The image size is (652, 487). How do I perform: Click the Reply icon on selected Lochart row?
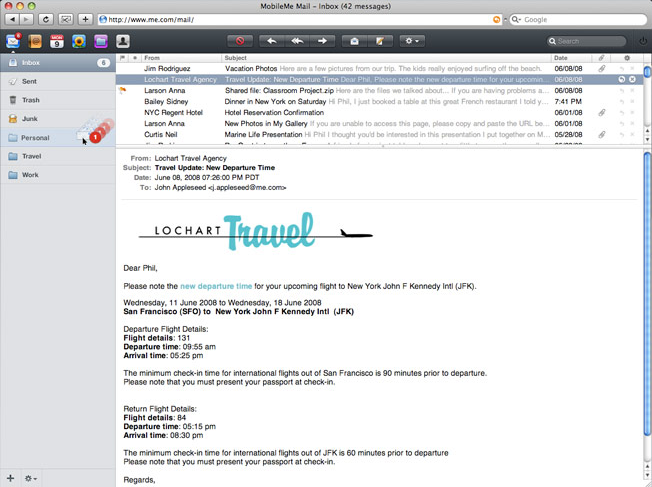coord(622,79)
